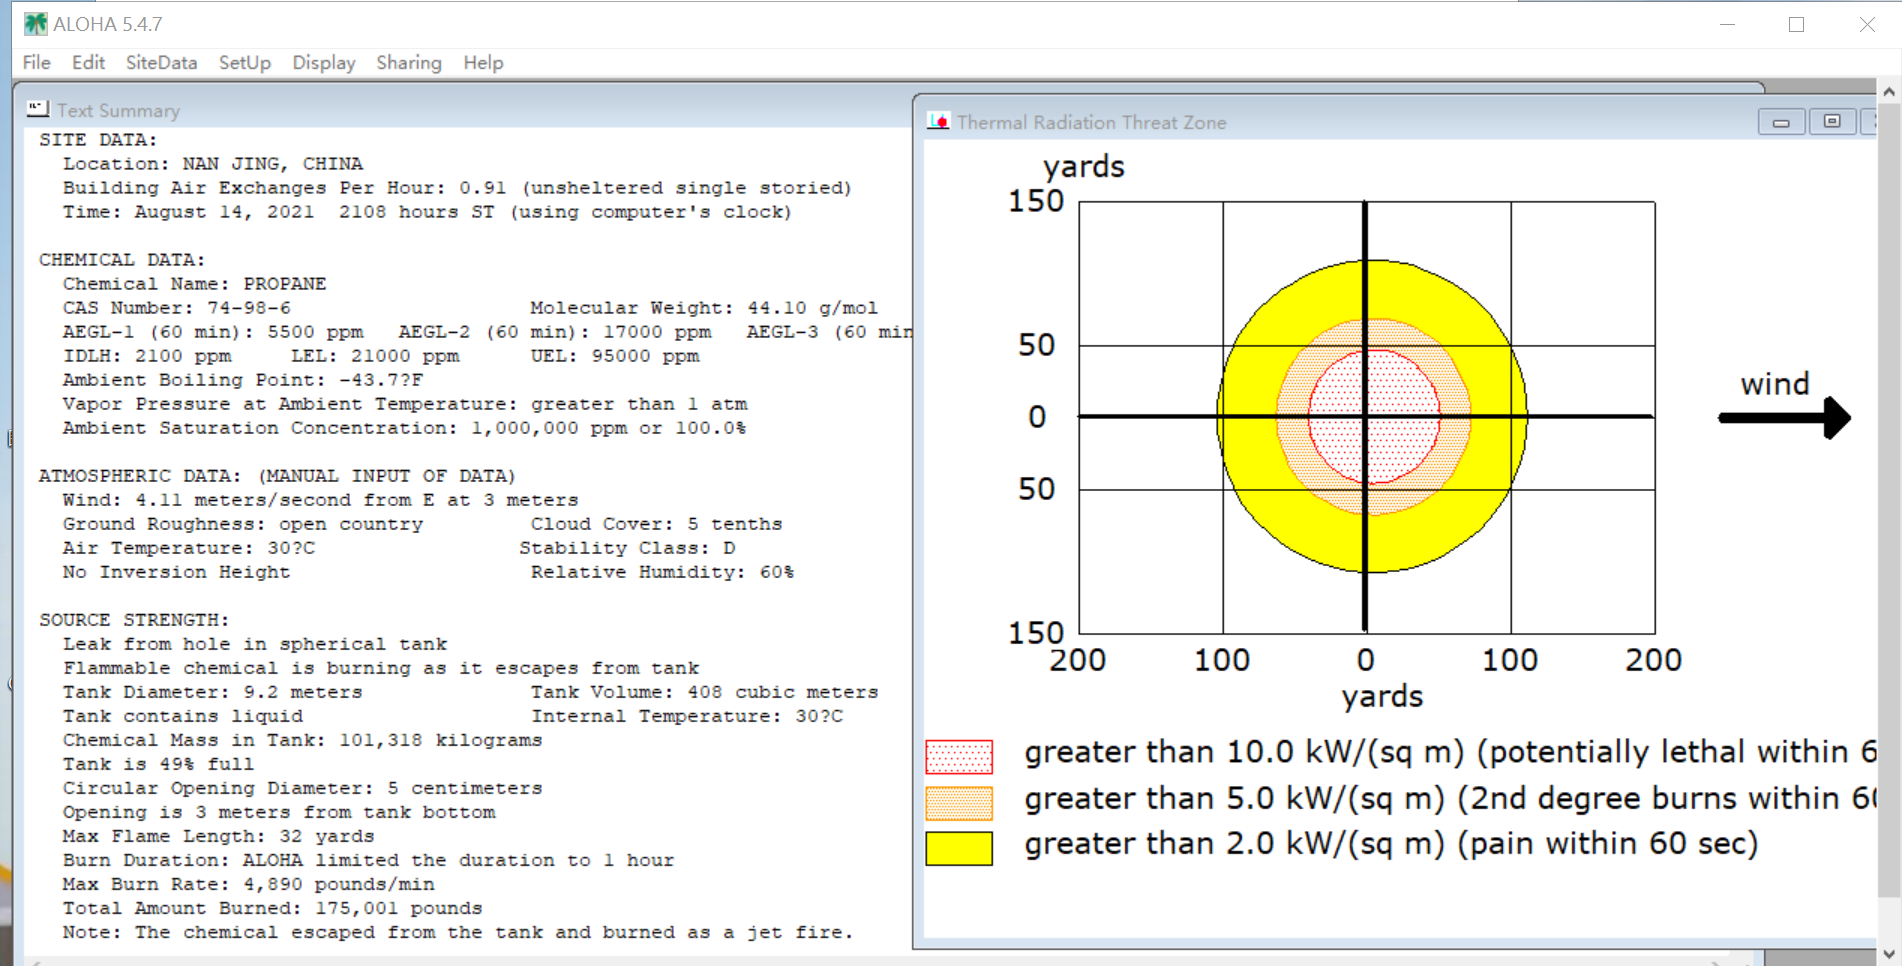Click the yellow 2.0 kW legend swatch

pos(959,848)
